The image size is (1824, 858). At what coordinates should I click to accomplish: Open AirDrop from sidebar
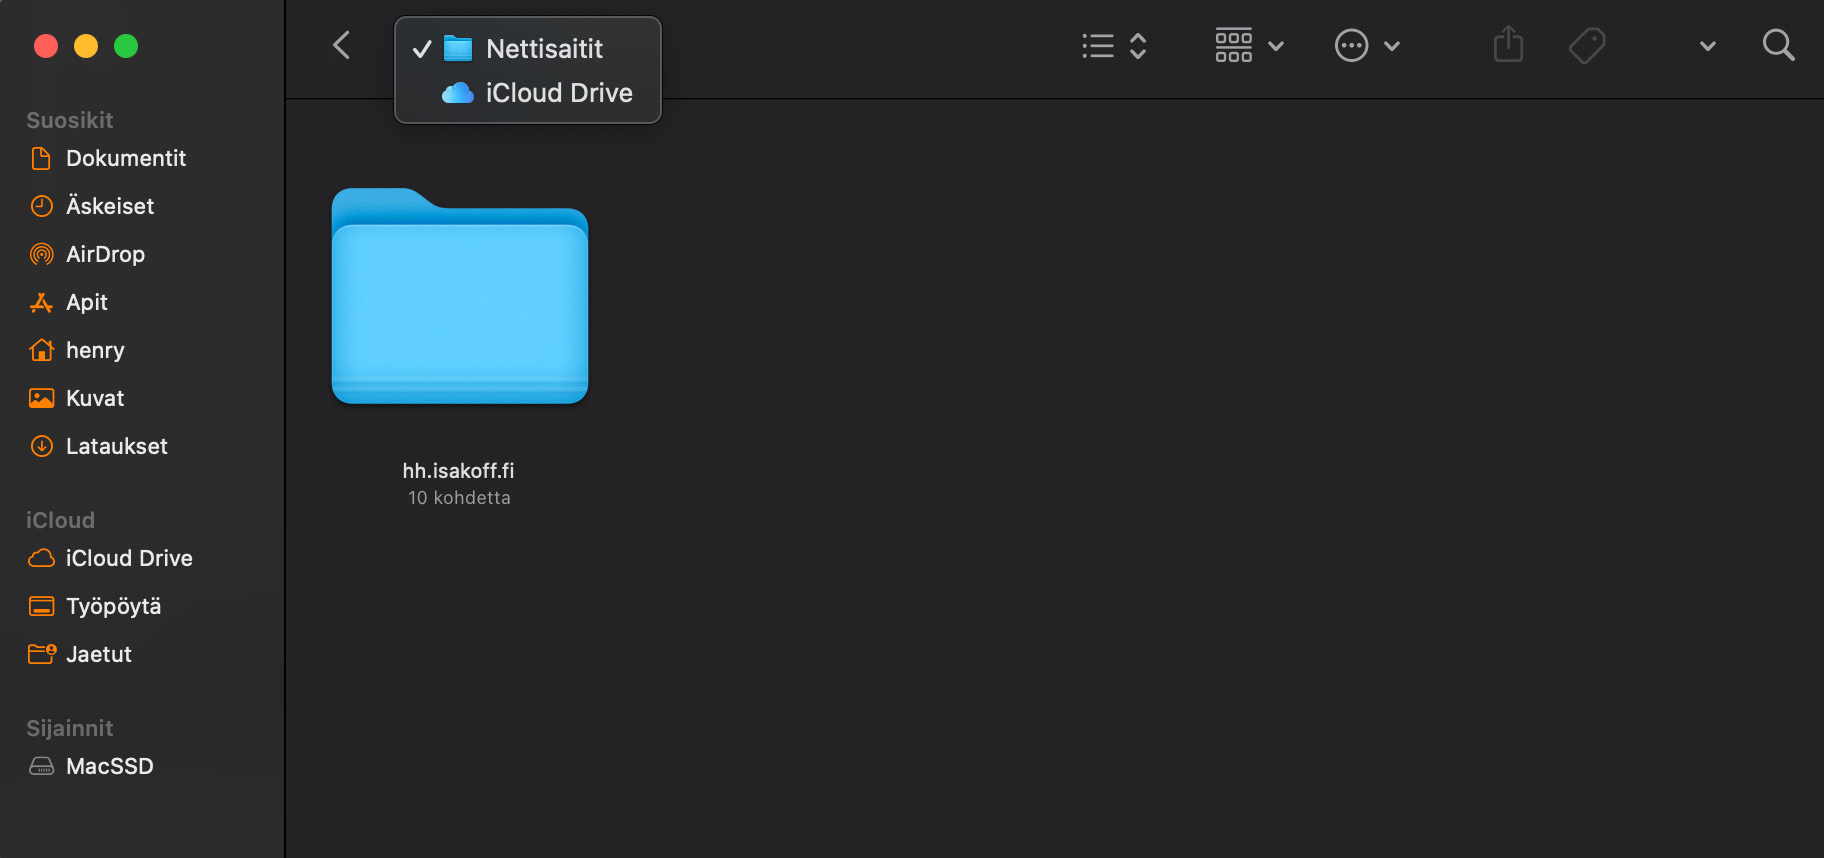(105, 254)
